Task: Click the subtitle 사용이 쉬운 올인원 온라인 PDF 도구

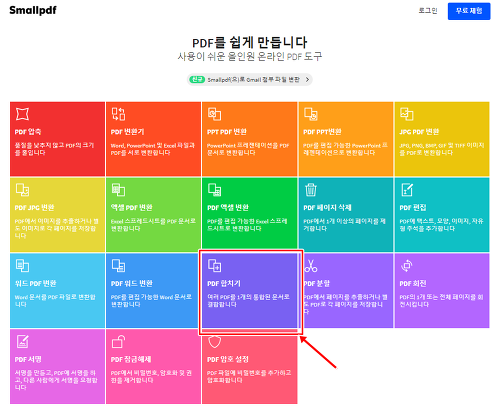Action: [250, 56]
